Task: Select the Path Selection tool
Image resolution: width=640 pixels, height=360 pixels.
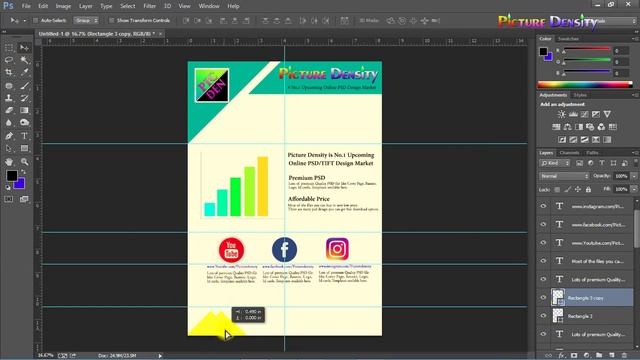Action: point(9,149)
